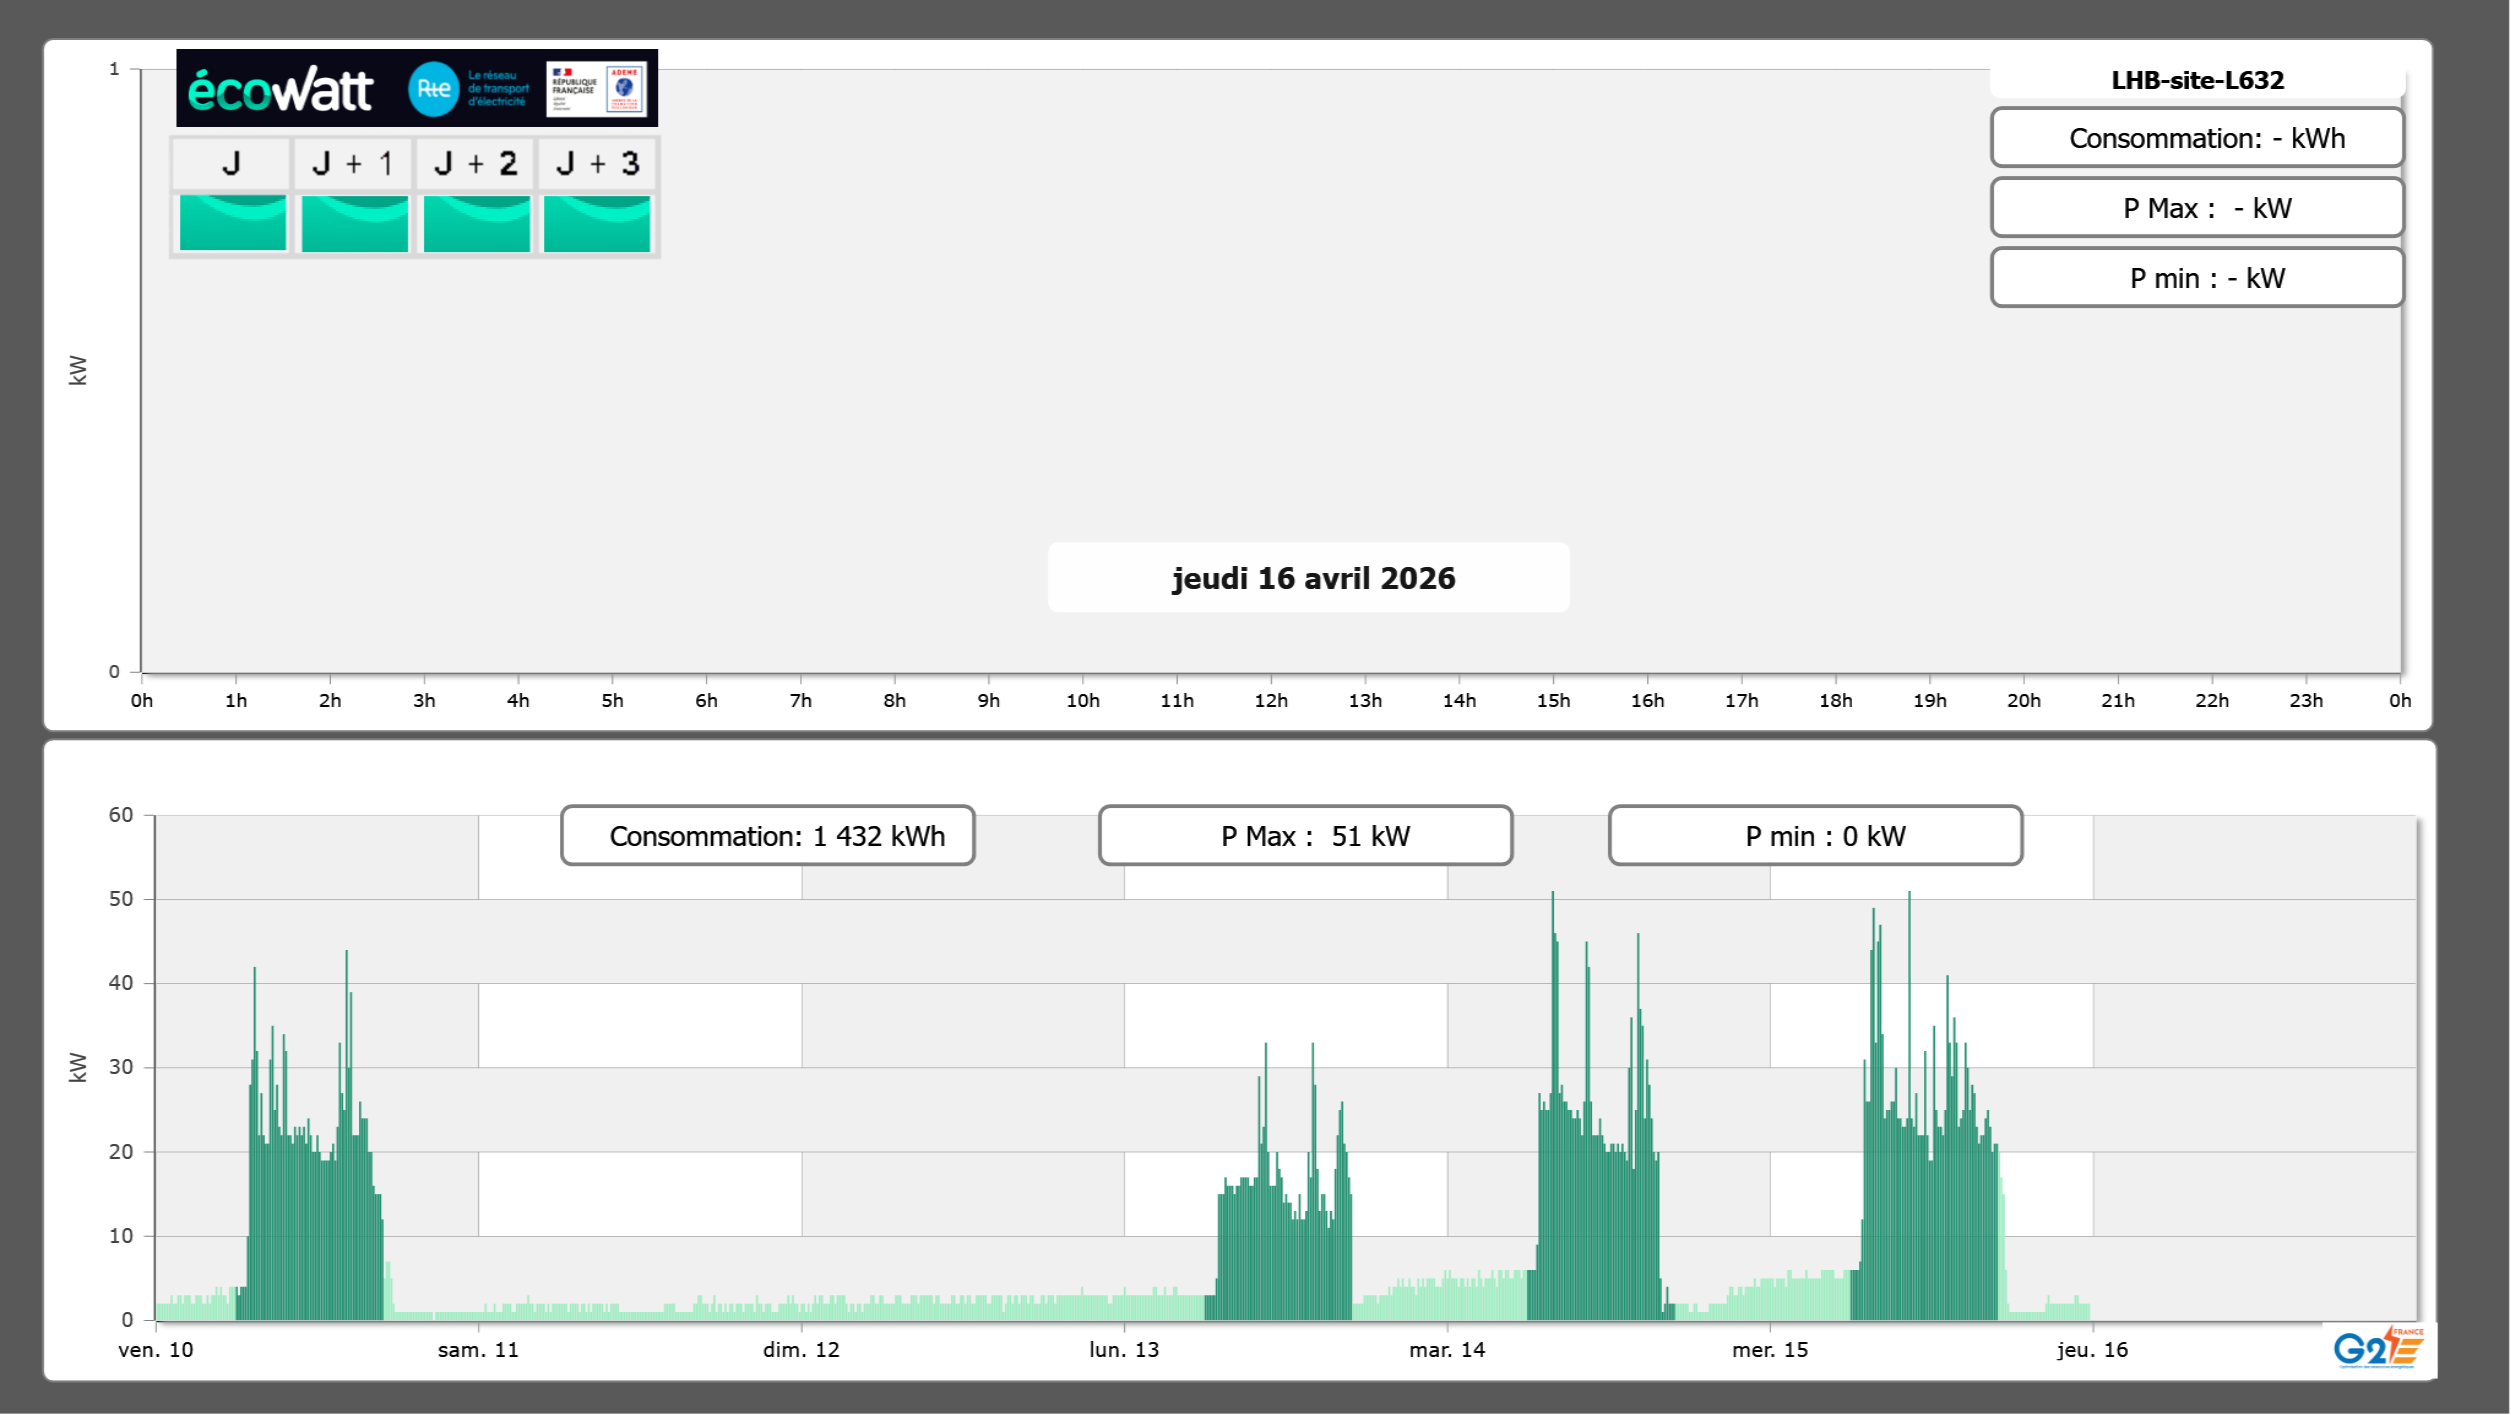
Task: Click the daily P Max: - kW box
Action: click(x=2197, y=208)
